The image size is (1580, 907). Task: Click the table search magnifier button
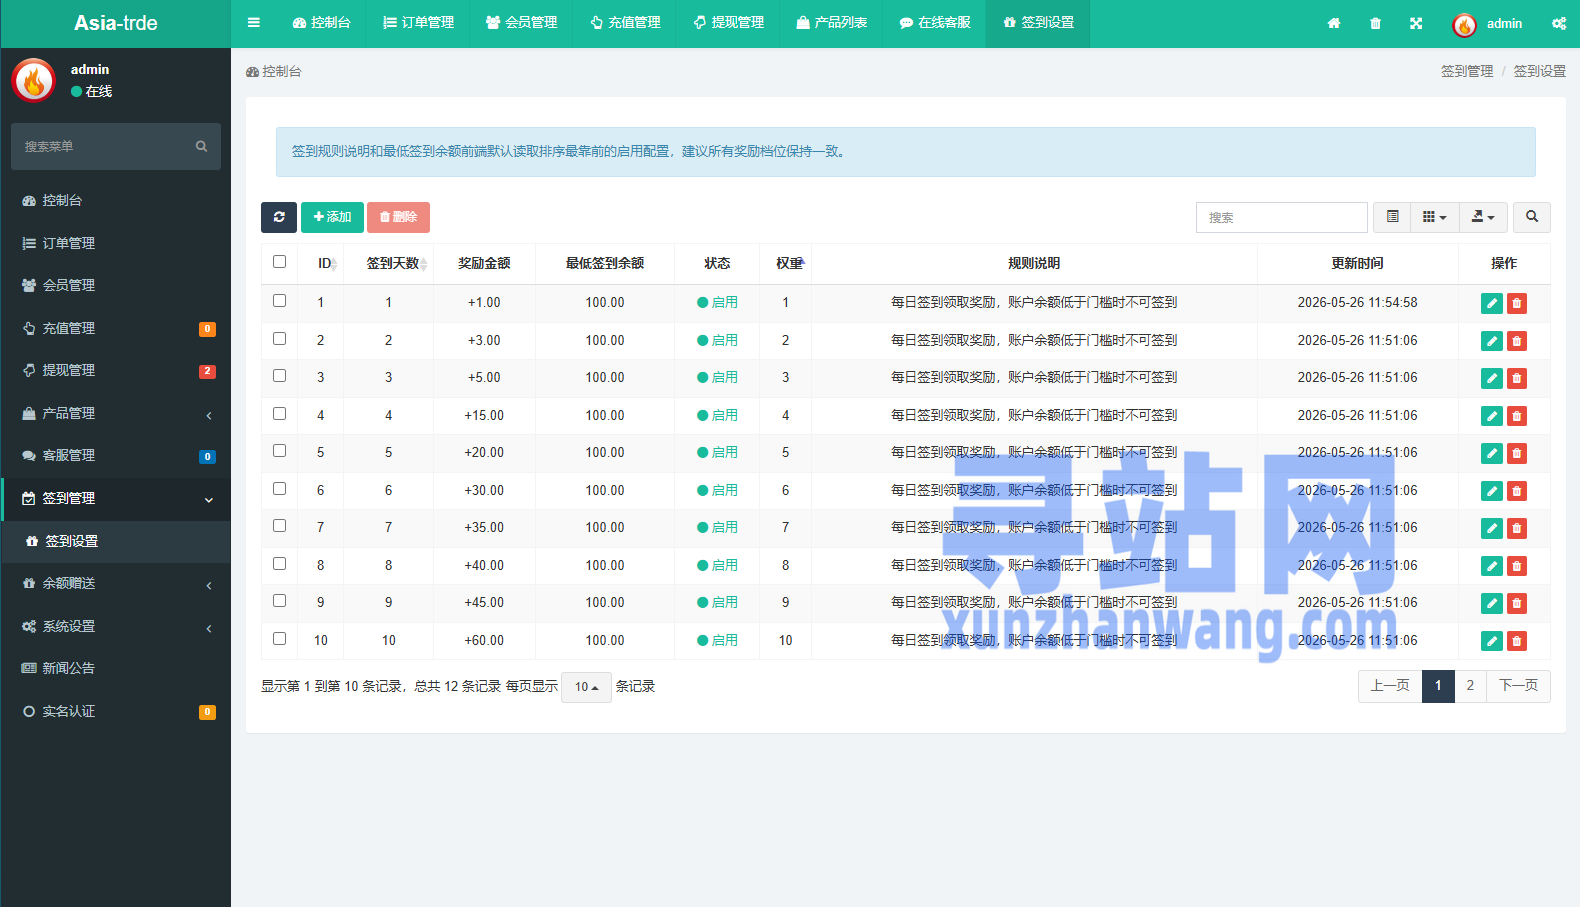coord(1532,217)
